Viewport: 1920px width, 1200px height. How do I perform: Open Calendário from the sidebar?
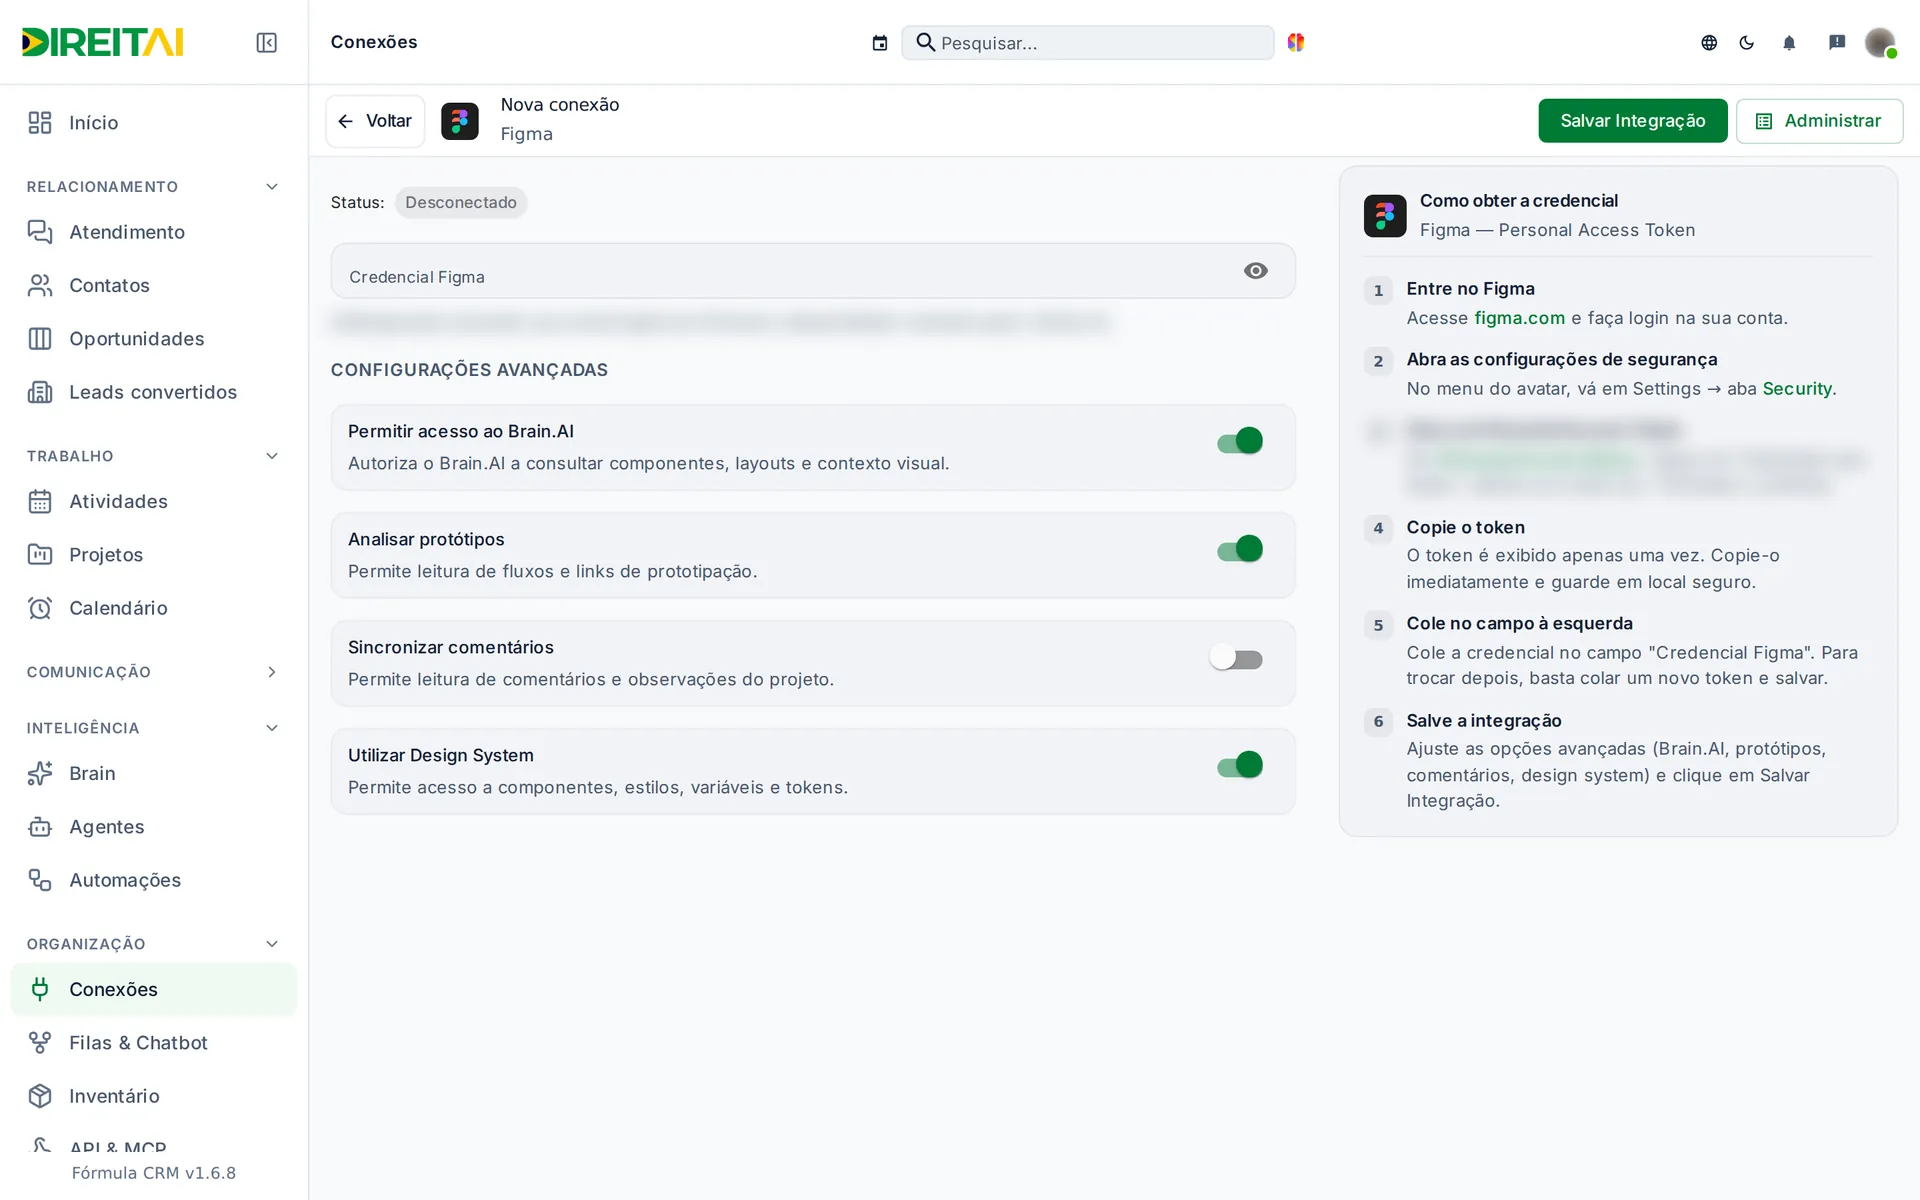(154, 608)
